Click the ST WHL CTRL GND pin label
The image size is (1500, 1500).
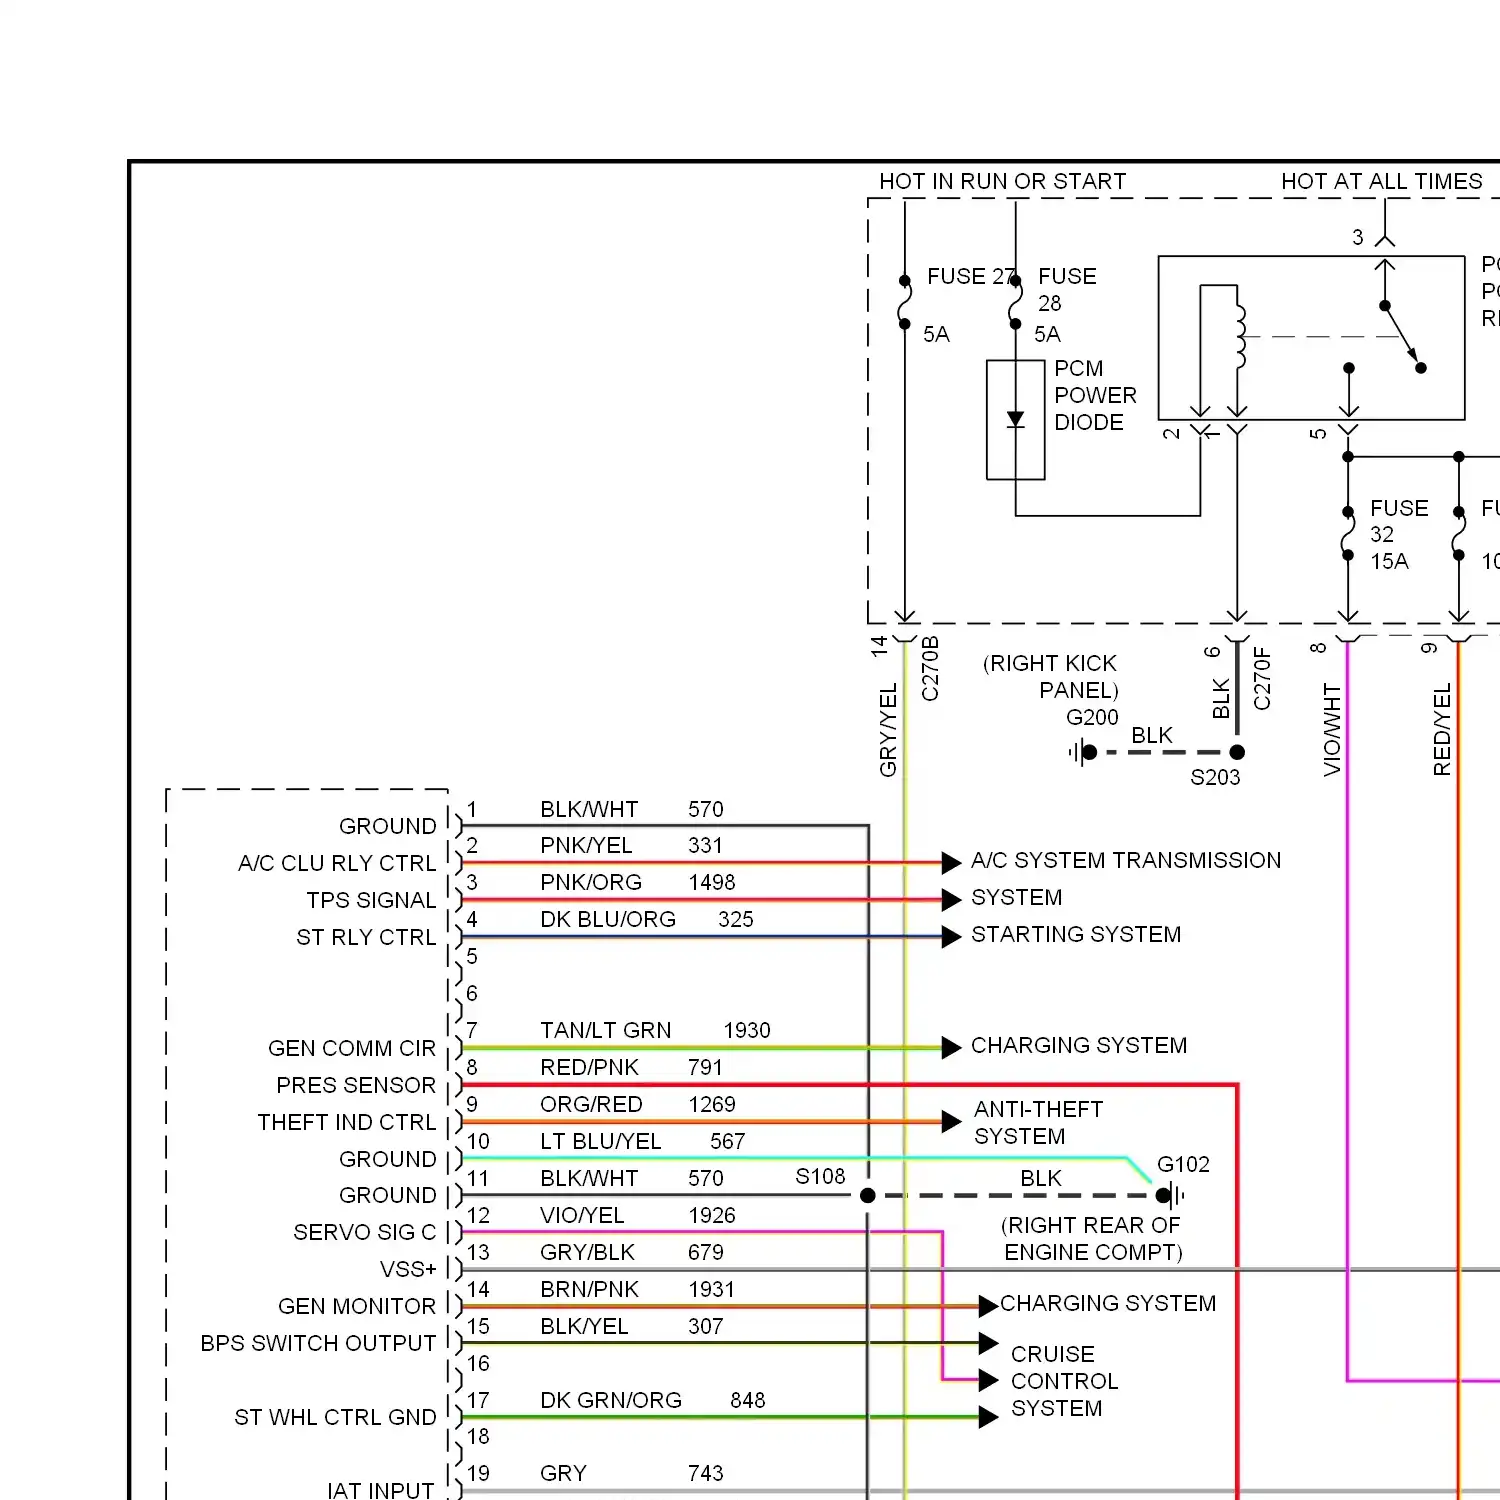click(x=335, y=1417)
